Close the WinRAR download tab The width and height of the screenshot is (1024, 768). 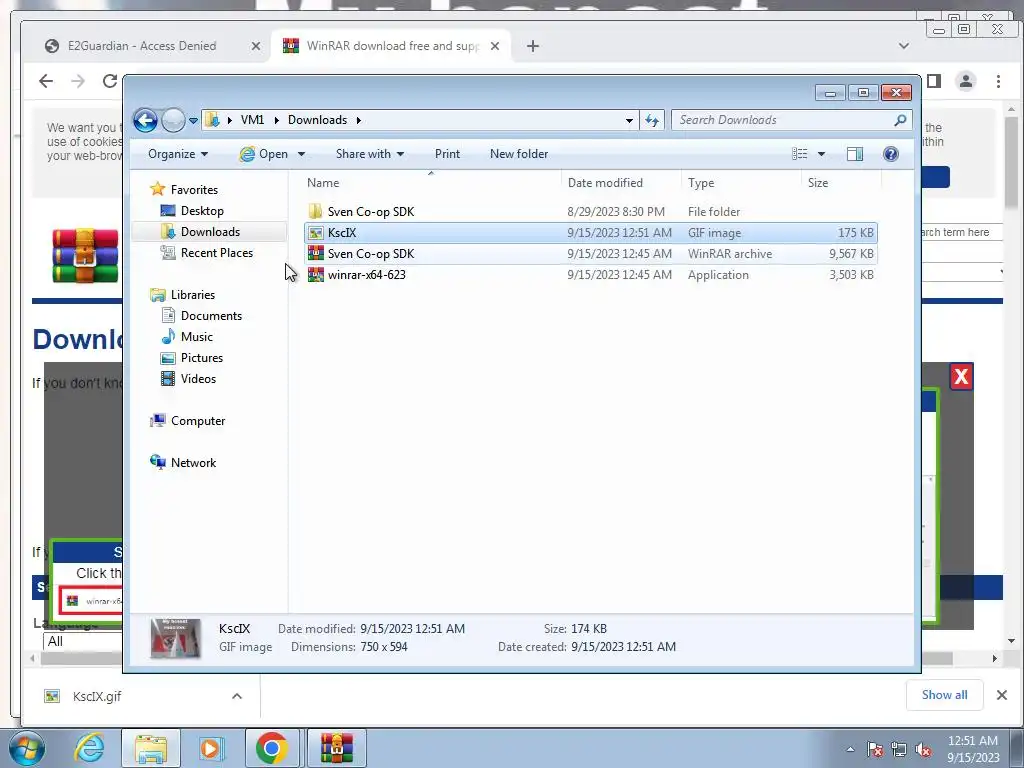494,46
